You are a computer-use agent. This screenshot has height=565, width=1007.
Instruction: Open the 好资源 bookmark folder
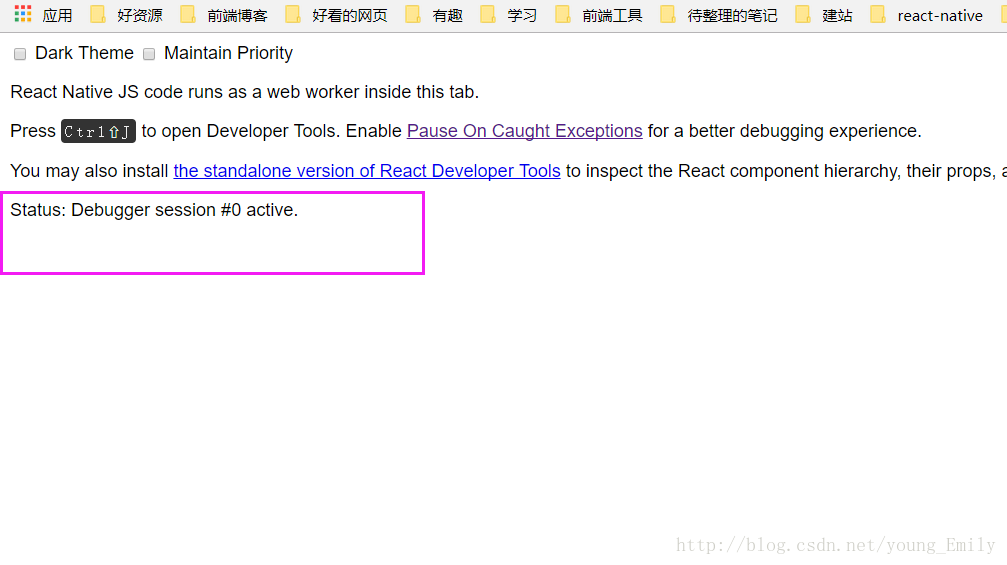coord(127,15)
